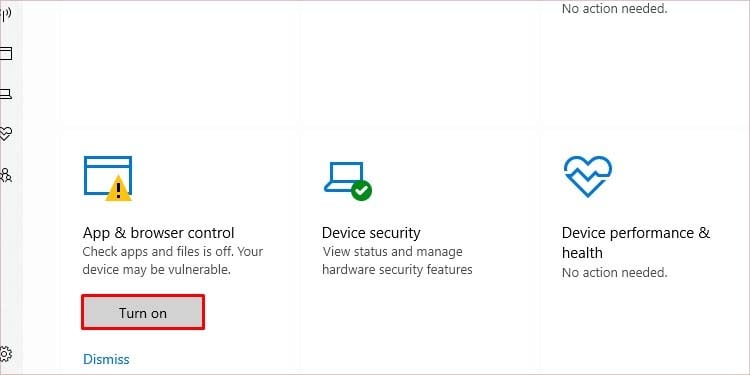Click the yellow warning triangle badge
Viewport: 750px width, 375px height.
point(118,188)
